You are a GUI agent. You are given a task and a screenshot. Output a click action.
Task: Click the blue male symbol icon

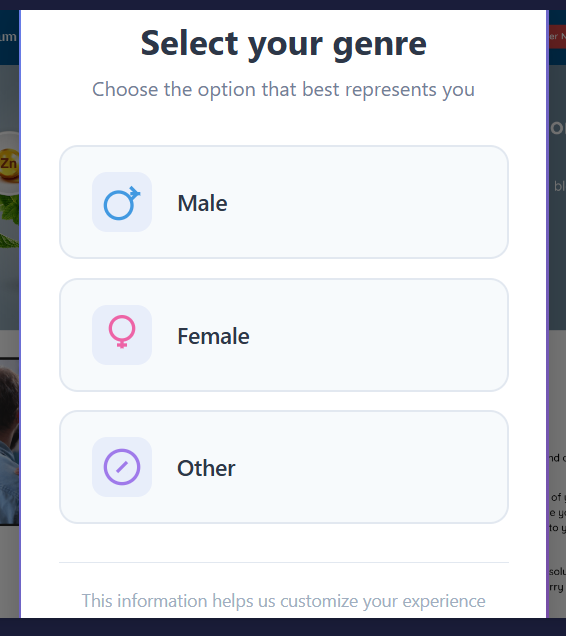point(122,202)
